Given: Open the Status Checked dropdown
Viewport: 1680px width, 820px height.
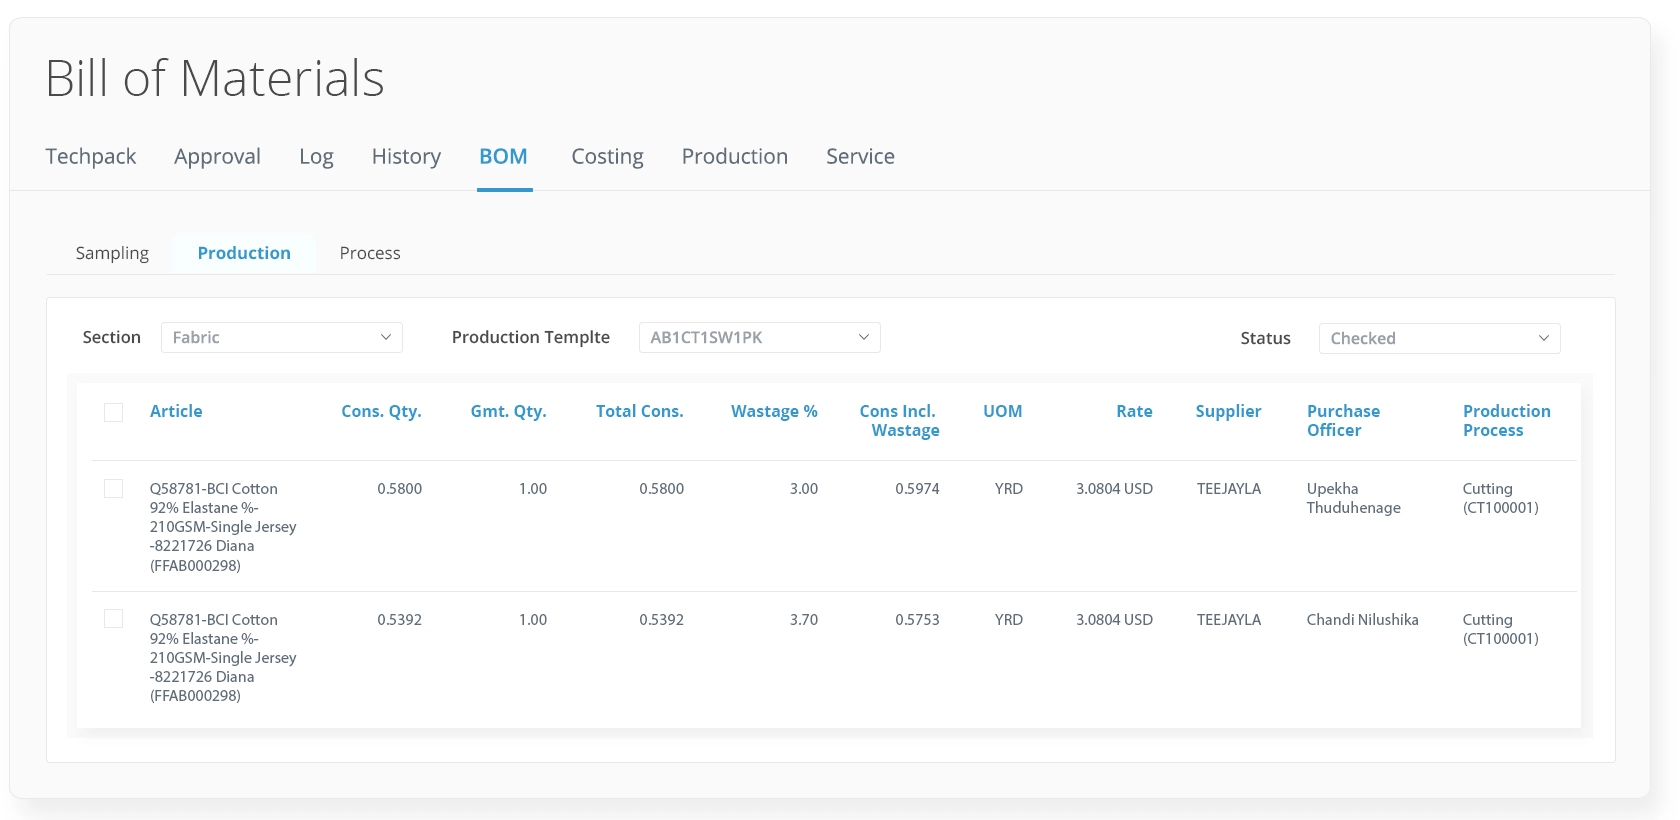Looking at the screenshot, I should pyautogui.click(x=1438, y=339).
